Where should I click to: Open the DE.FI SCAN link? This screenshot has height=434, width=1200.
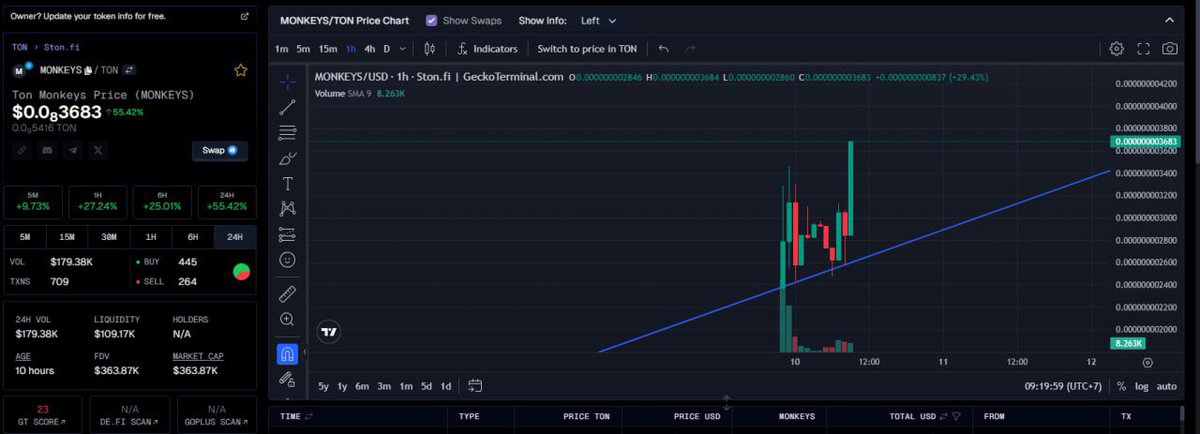(x=128, y=415)
